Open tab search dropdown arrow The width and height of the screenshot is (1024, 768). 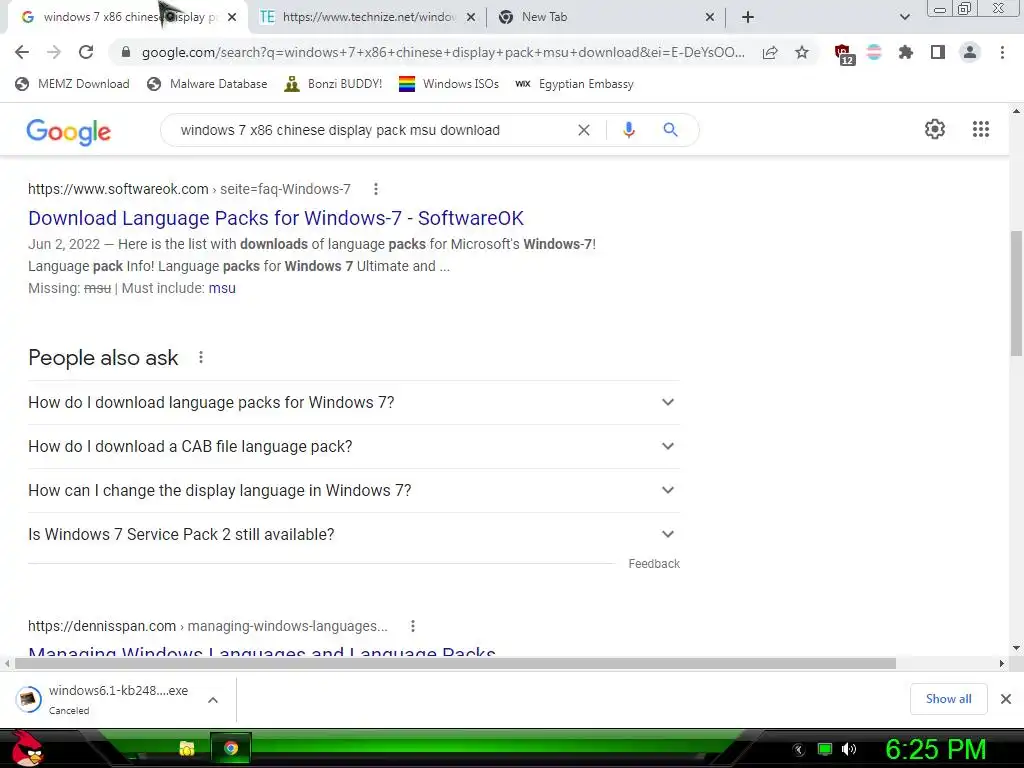[904, 17]
